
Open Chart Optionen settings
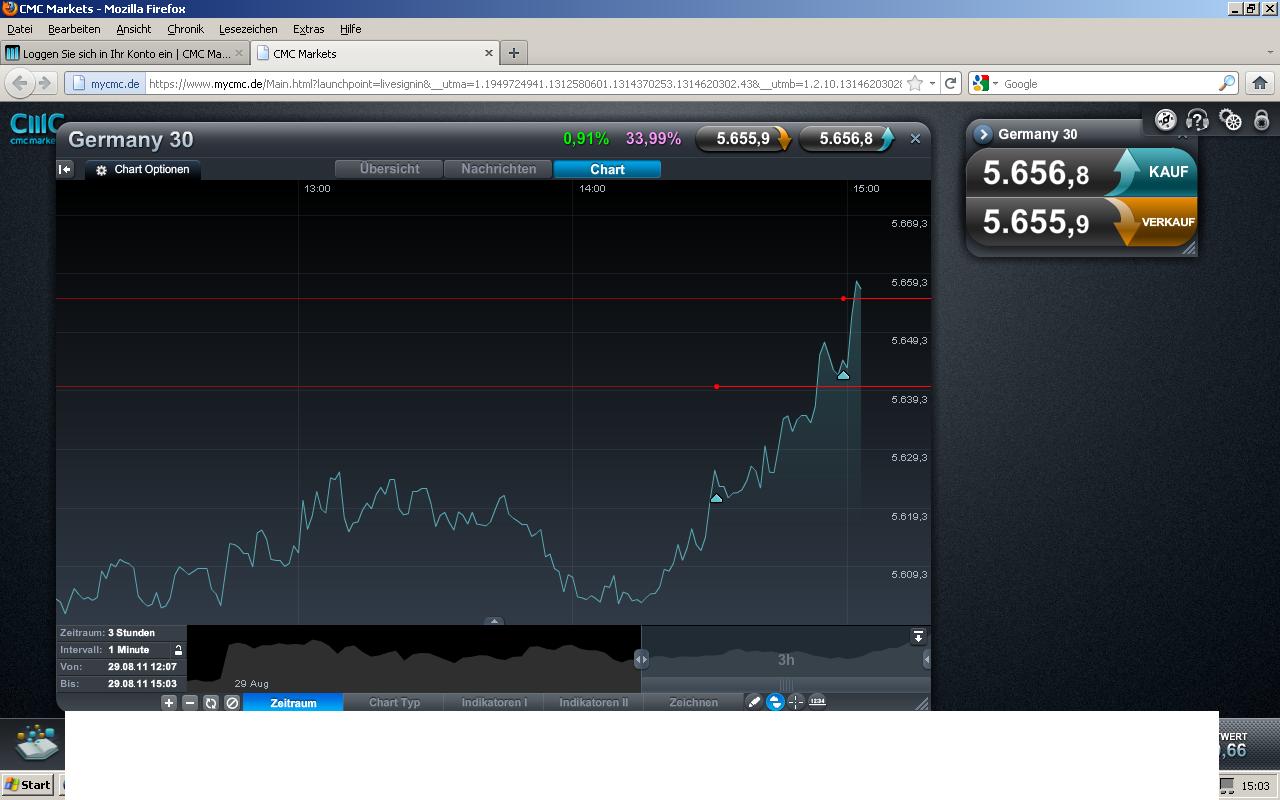(142, 170)
